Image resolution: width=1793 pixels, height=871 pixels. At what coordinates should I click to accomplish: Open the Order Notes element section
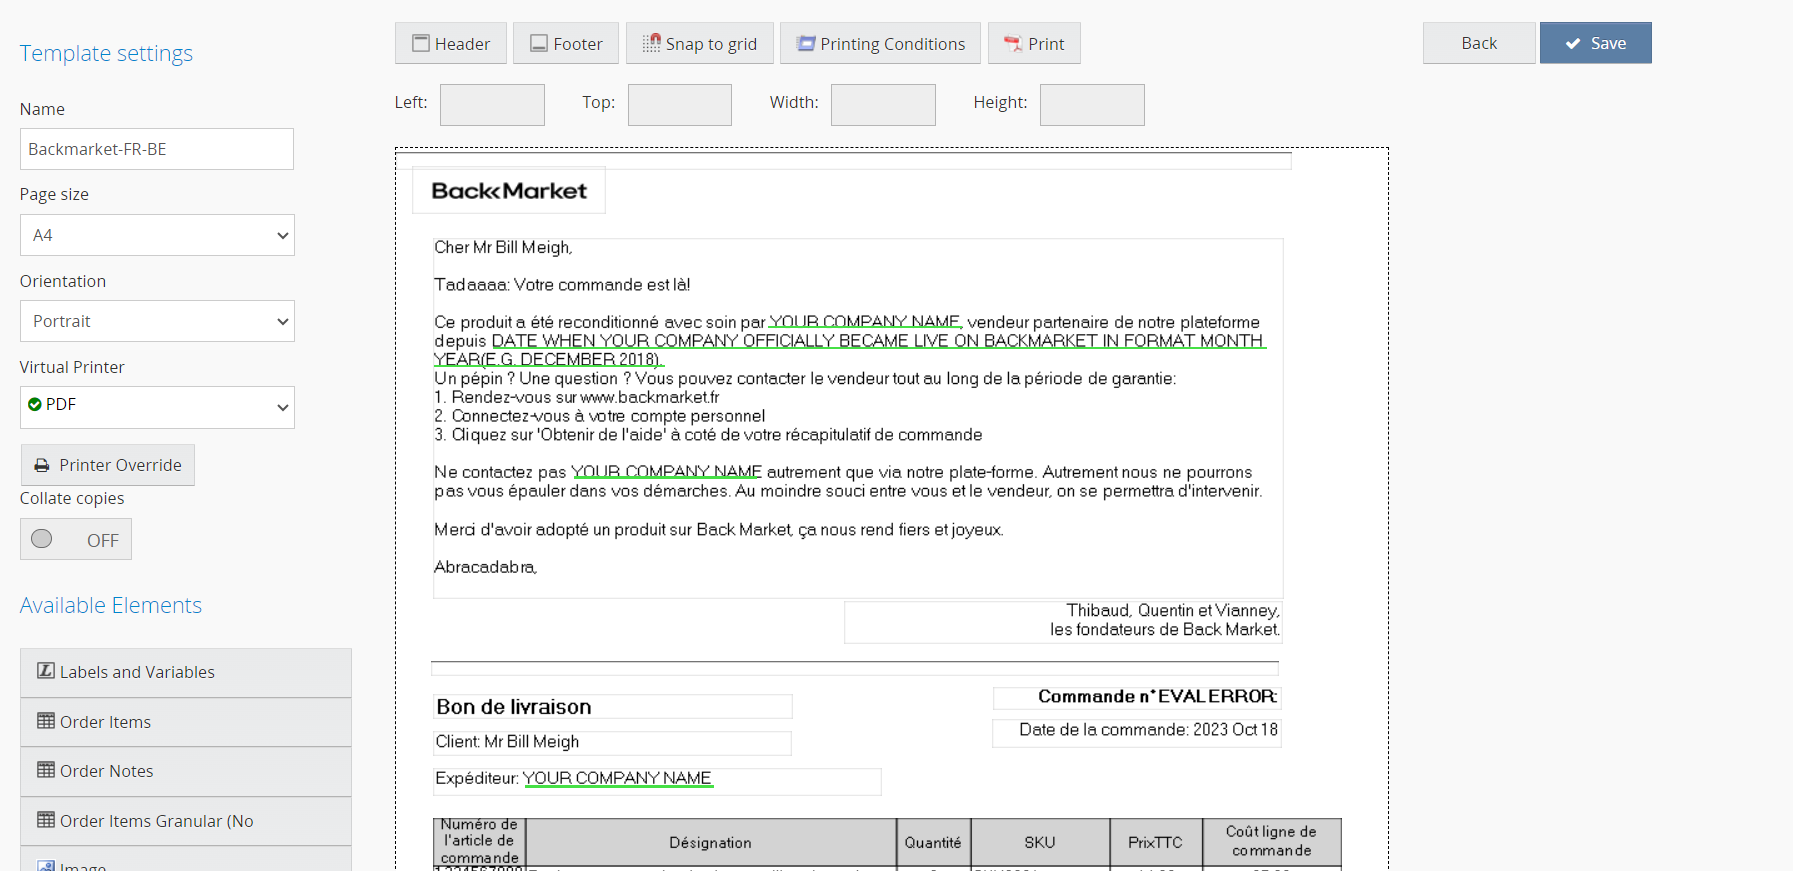point(185,771)
